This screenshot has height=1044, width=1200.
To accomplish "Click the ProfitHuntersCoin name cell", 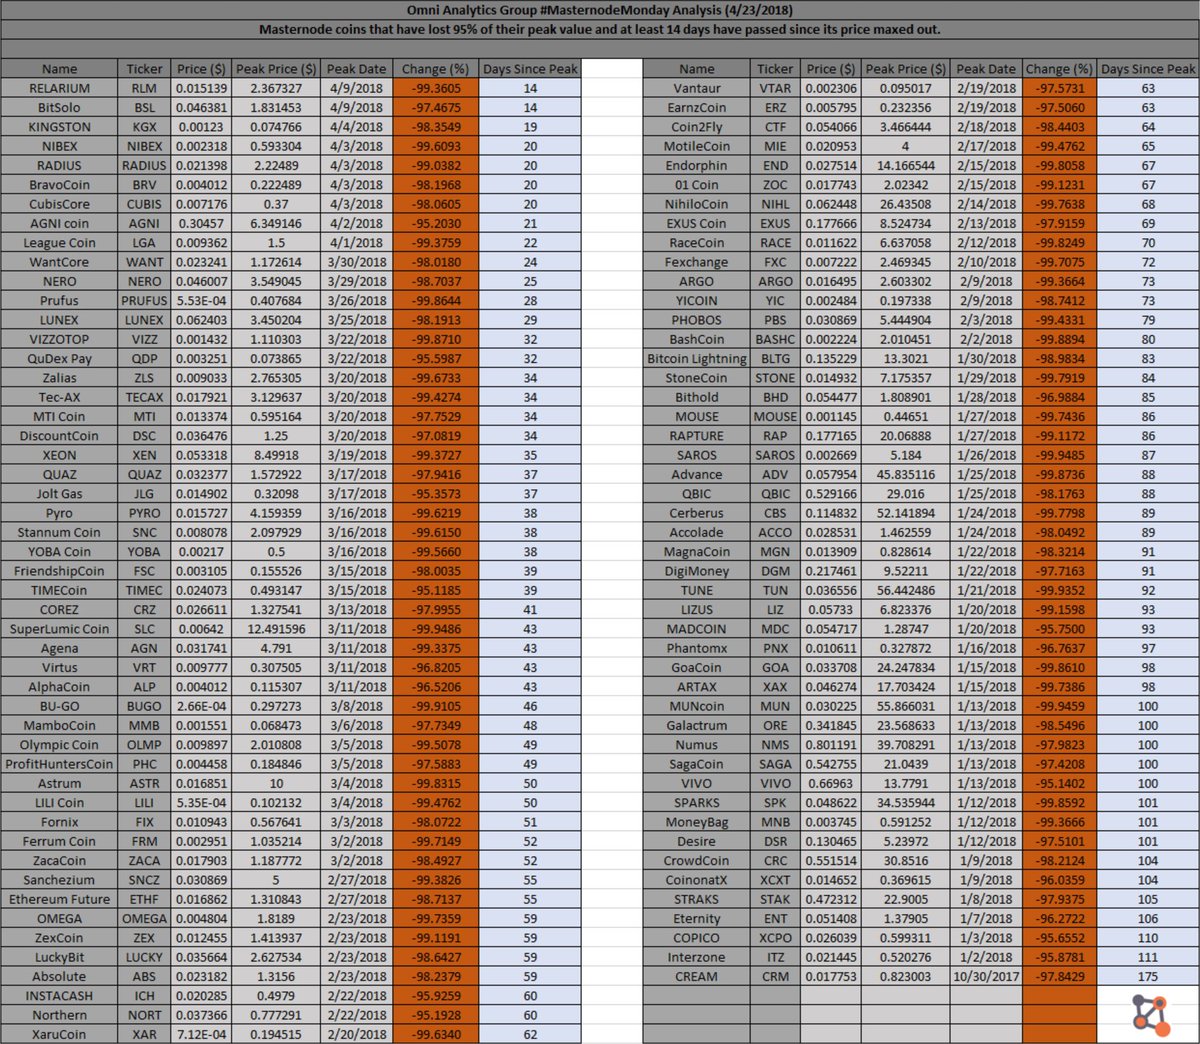I will [59, 764].
